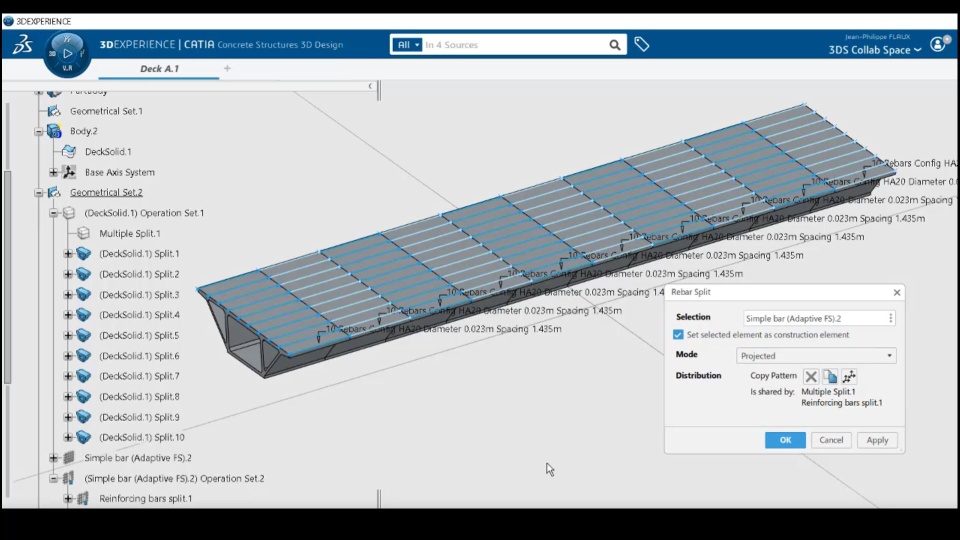960x540 pixels.
Task: Click the (DeckSolid.1) Split.3 icon
Action: tap(83, 294)
